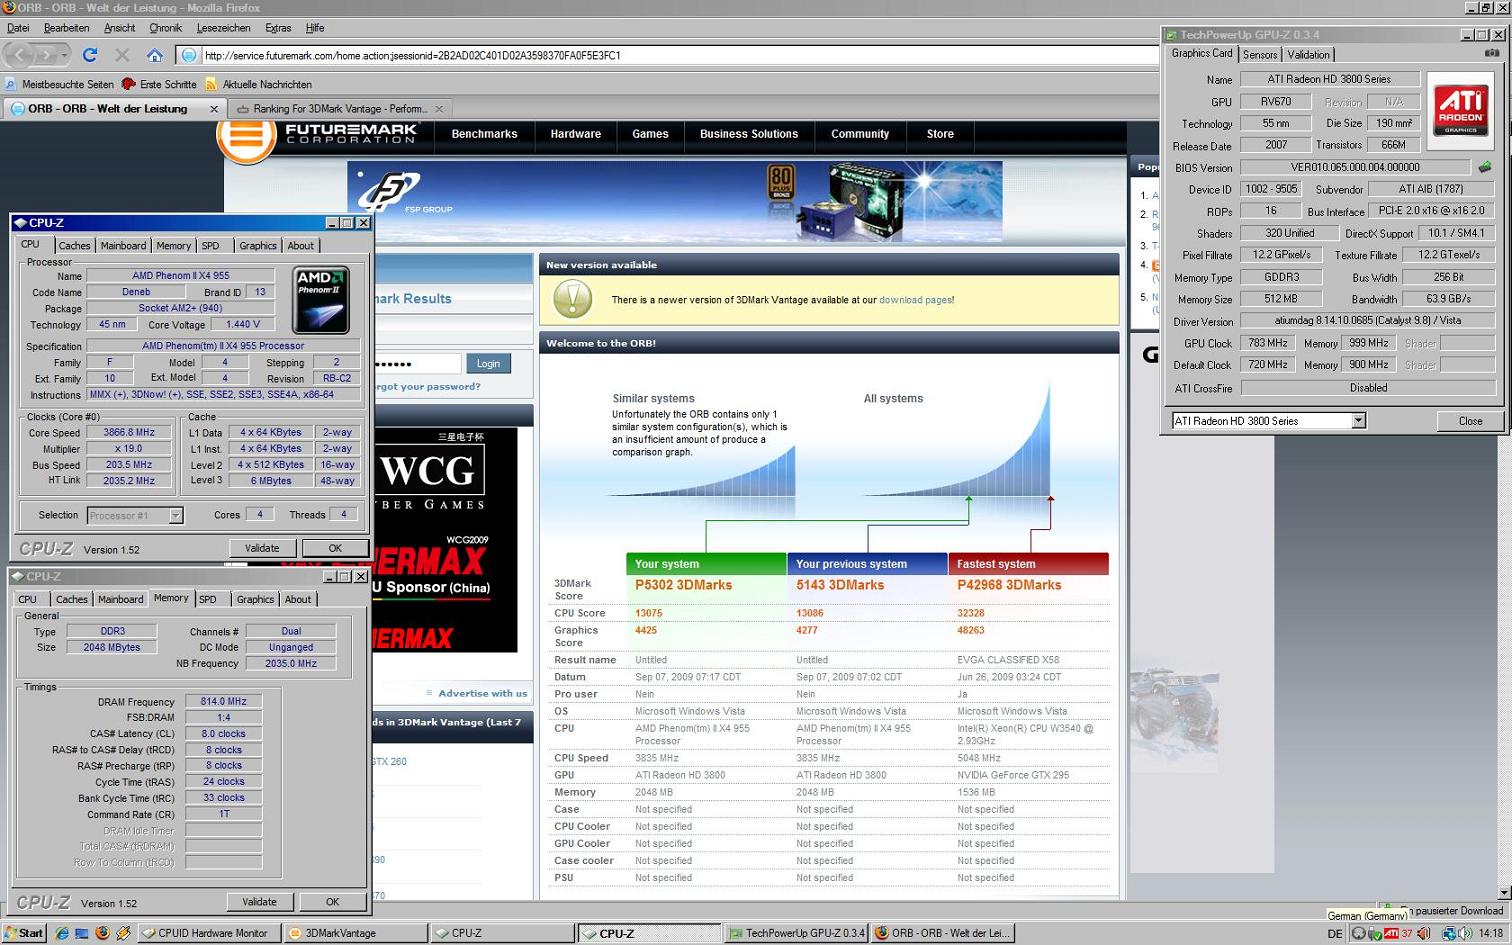Viewport: 1512px width, 945px height.
Task: Switch to 3DMarkVantage taskbar button
Action: tap(355, 933)
